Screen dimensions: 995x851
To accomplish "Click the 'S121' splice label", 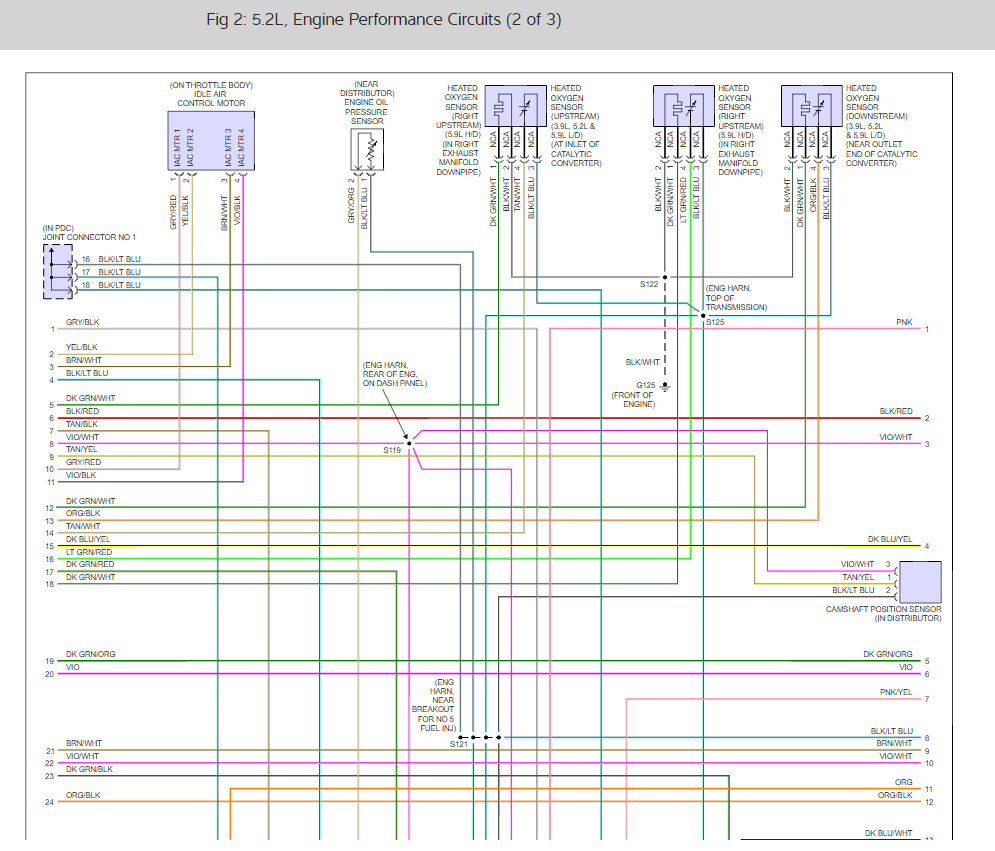I will click(x=459, y=744).
